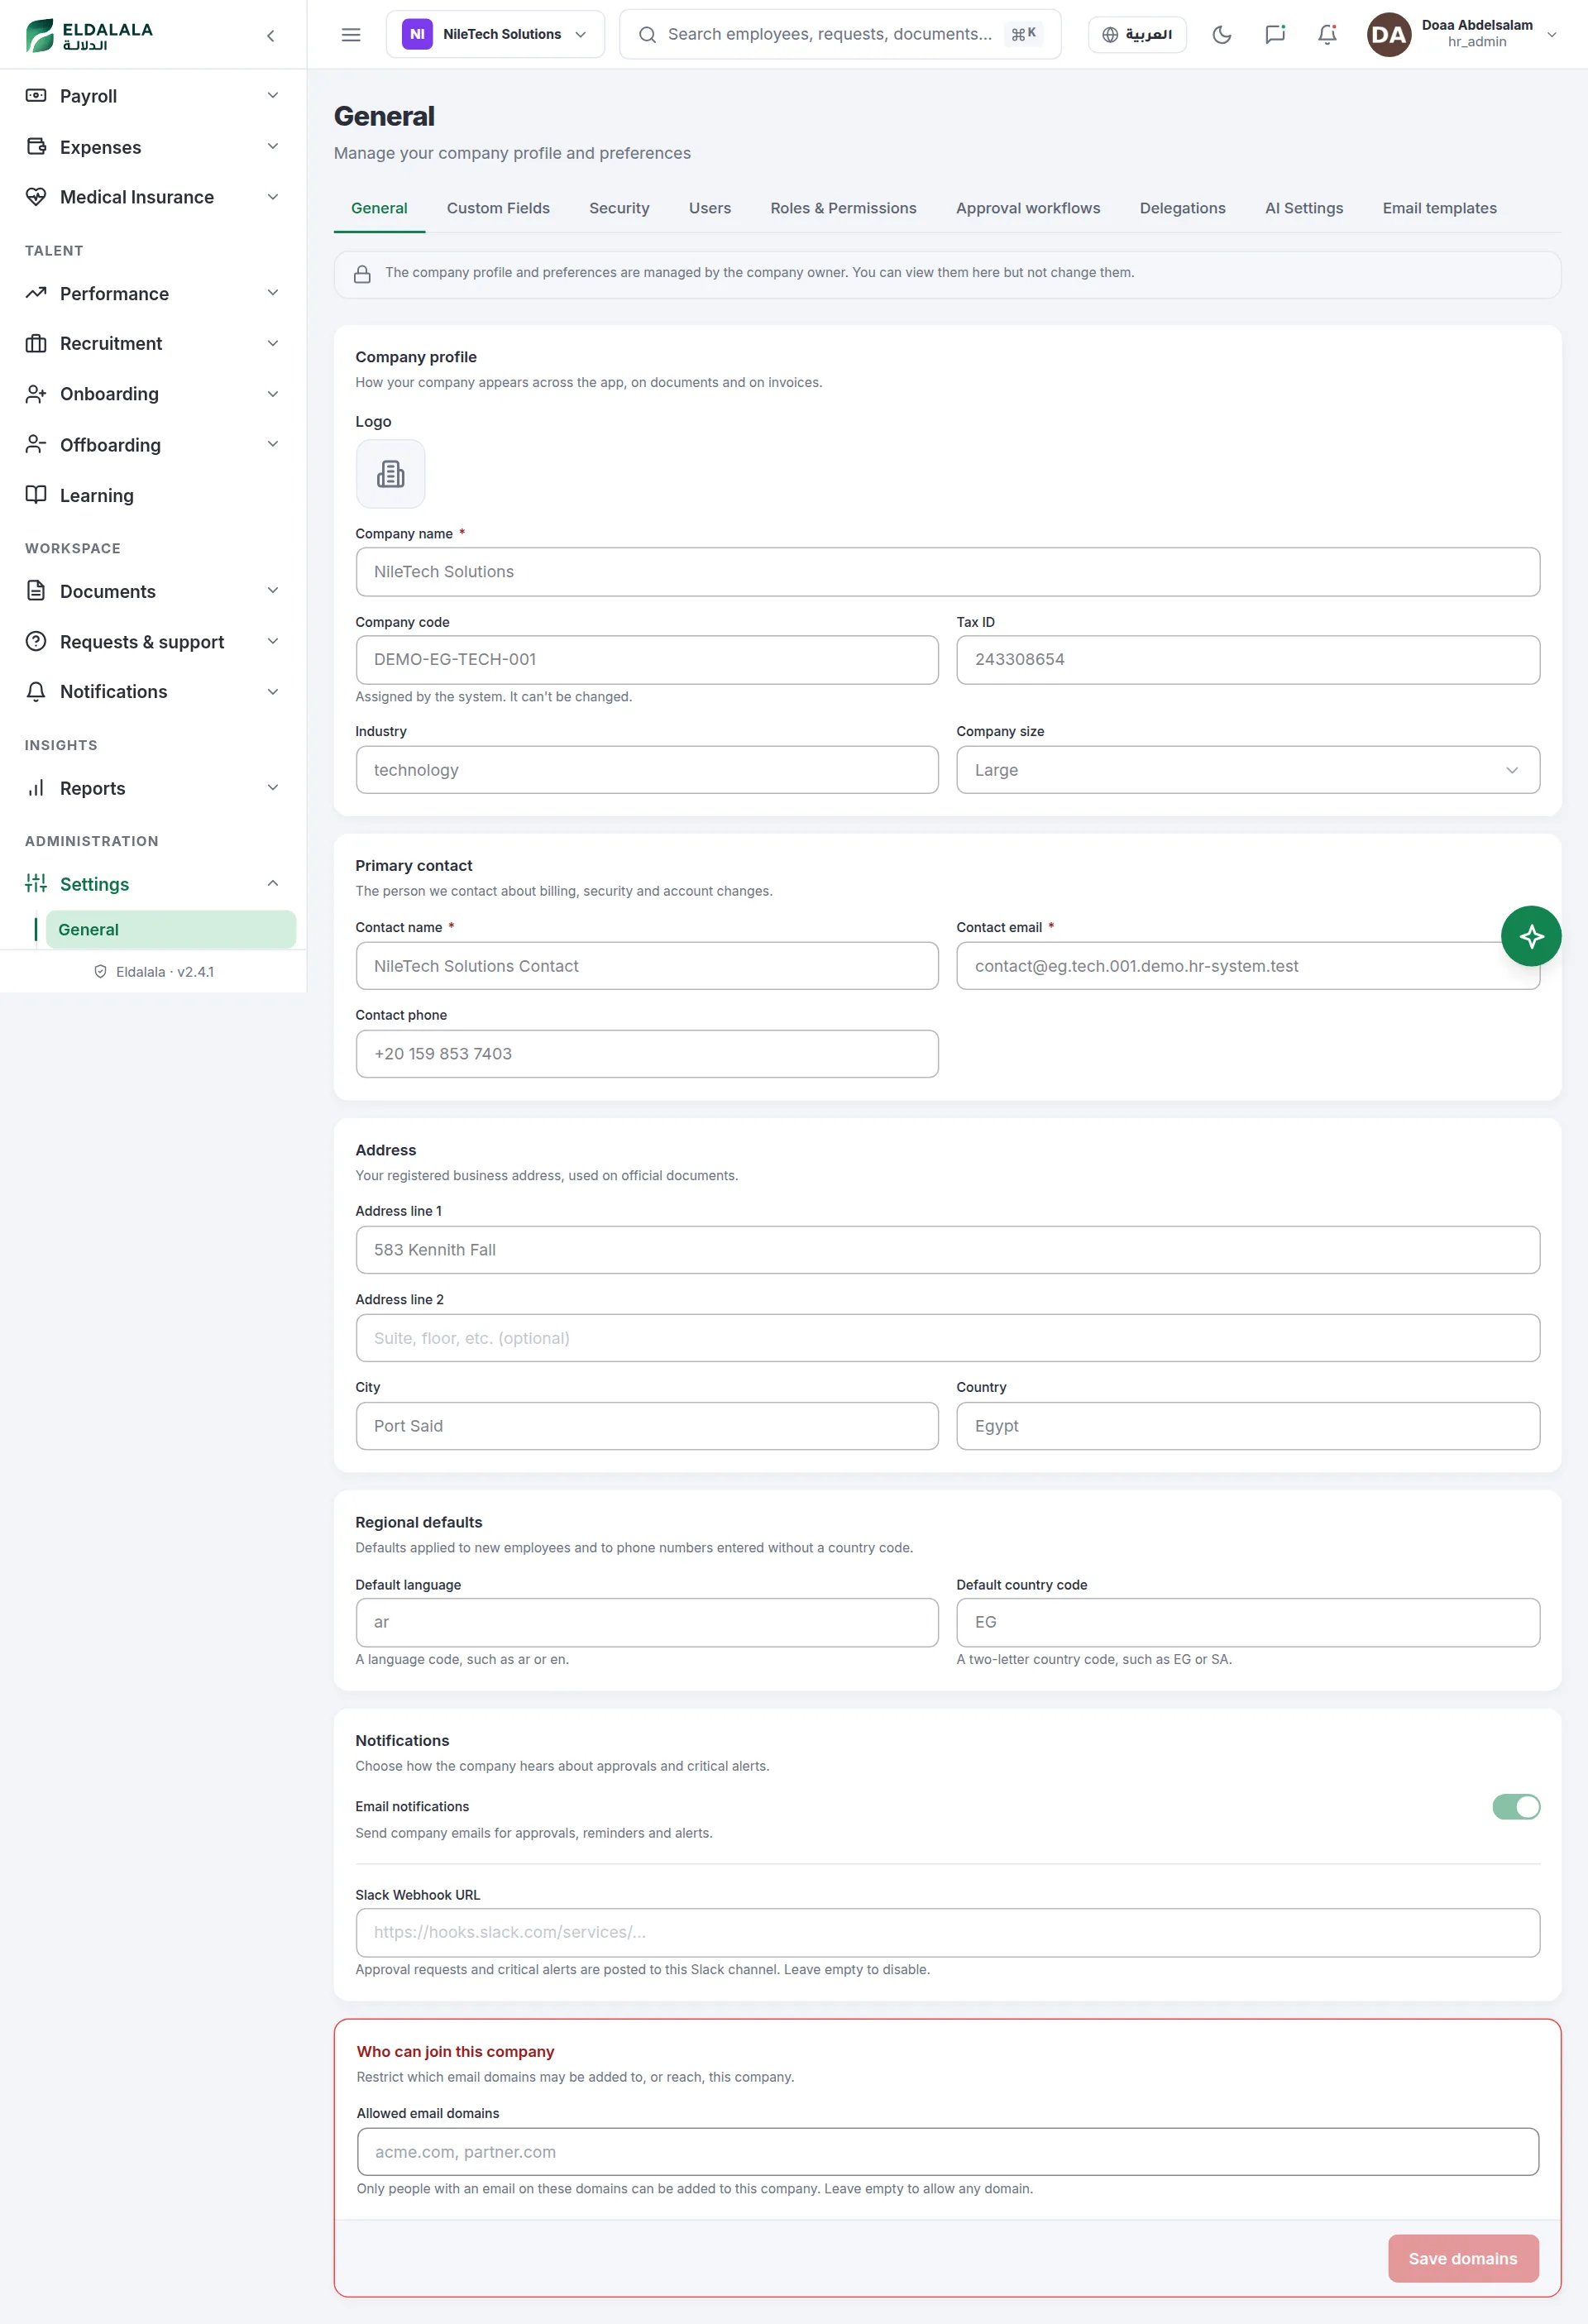Expand the Onboarding section
Image resolution: width=1588 pixels, height=2324 pixels.
point(153,394)
